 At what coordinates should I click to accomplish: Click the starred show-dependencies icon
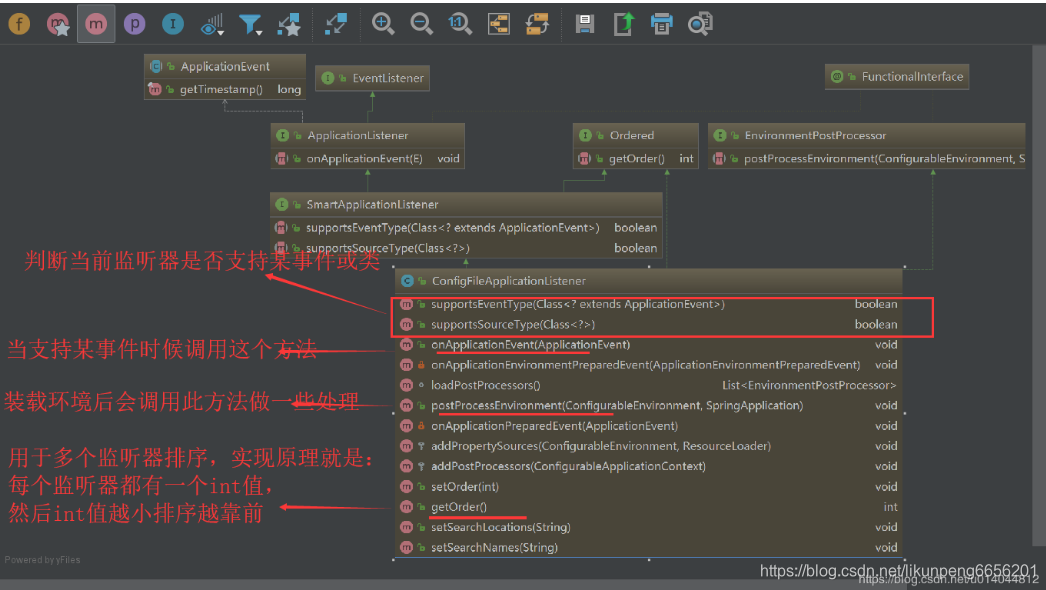pyautogui.click(x=289, y=25)
